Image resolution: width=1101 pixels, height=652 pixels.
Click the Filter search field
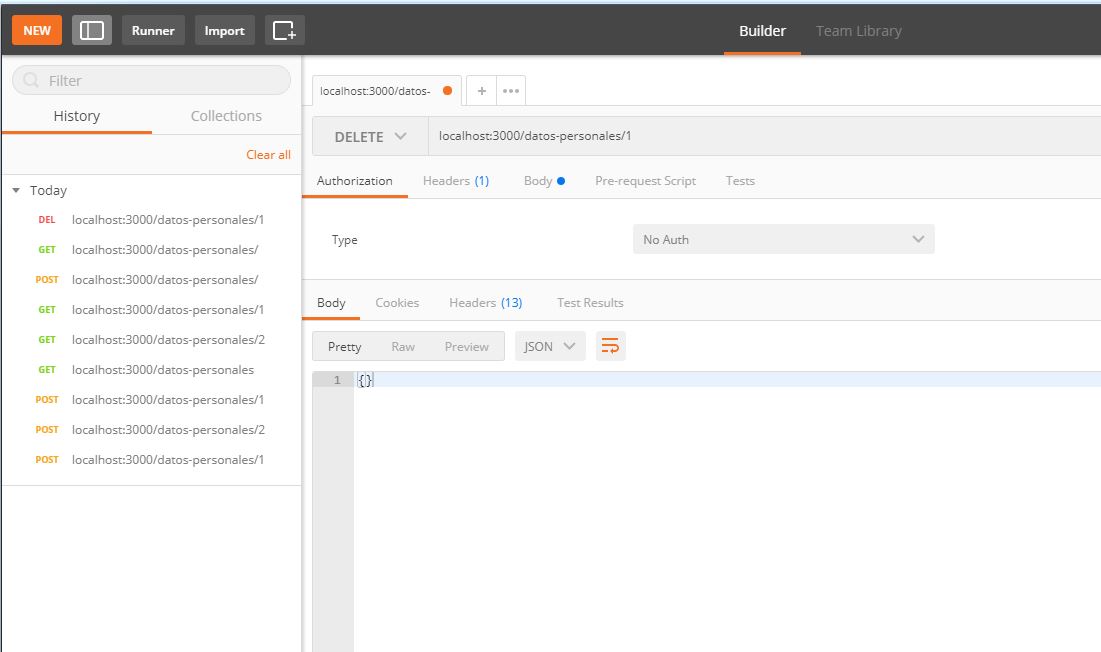152,81
